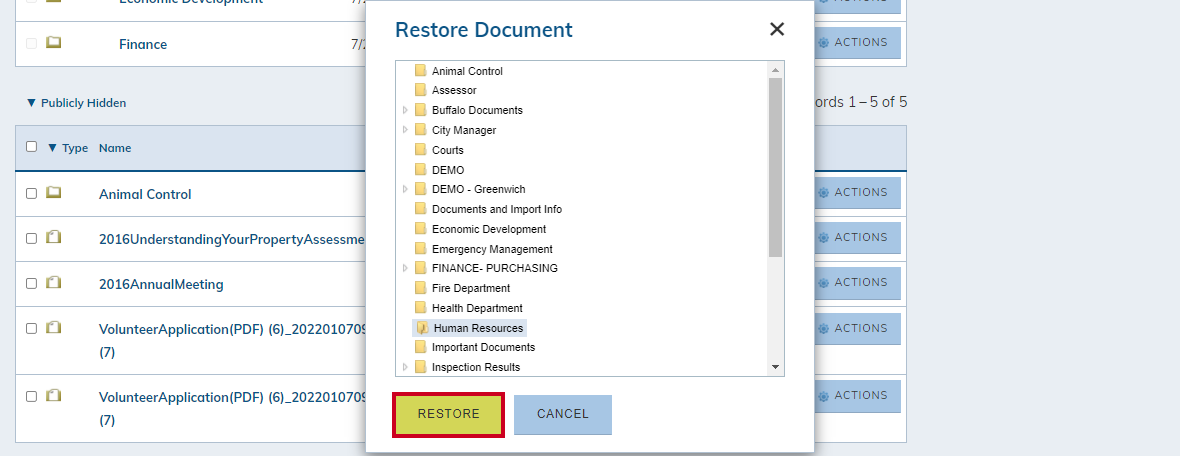Select Emergency Management folder in tree
Image resolution: width=1180 pixels, height=456 pixels.
492,249
